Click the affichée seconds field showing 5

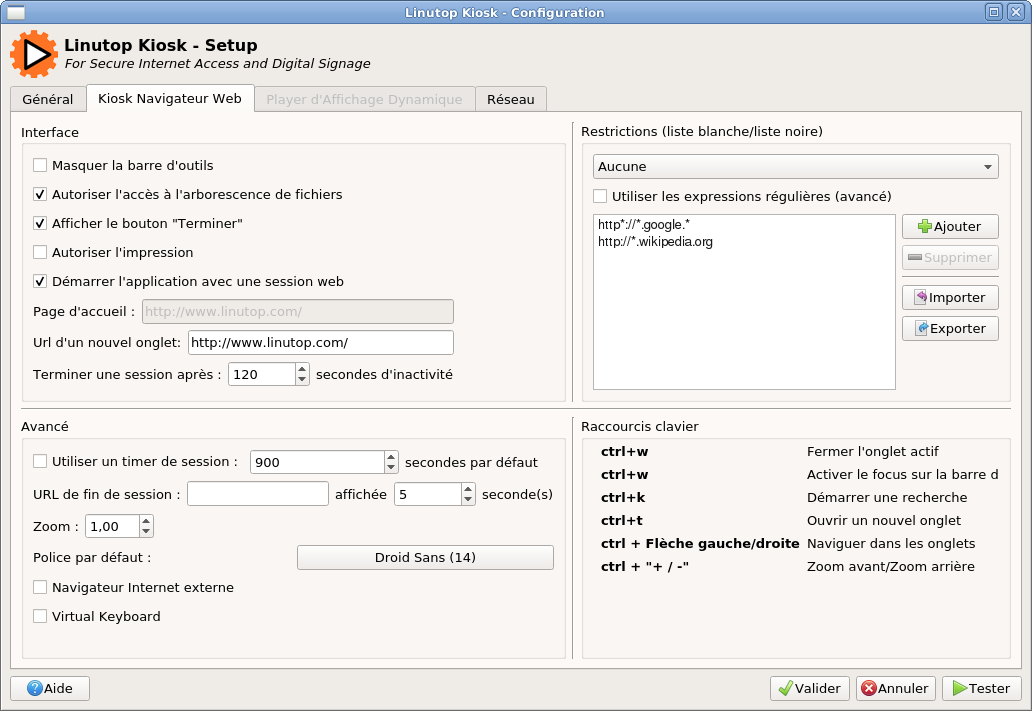[x=428, y=494]
